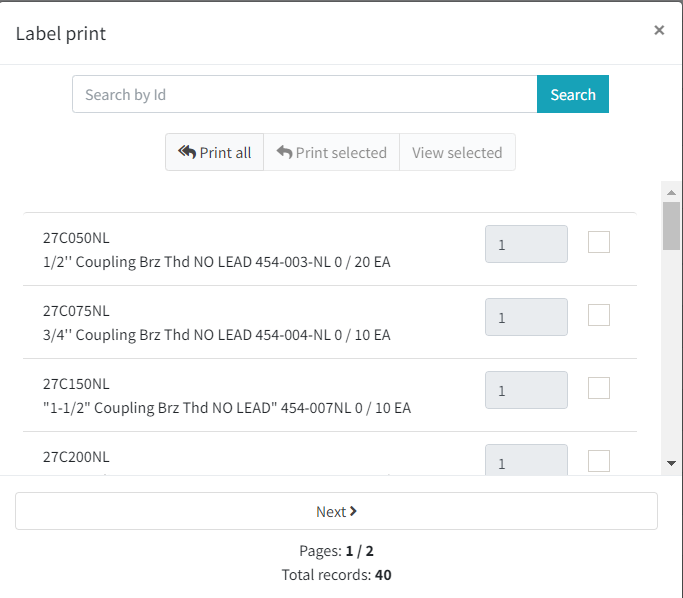This screenshot has height=598, width=683.
Task: Click the Print selected reply arrow icon
Action: click(284, 153)
